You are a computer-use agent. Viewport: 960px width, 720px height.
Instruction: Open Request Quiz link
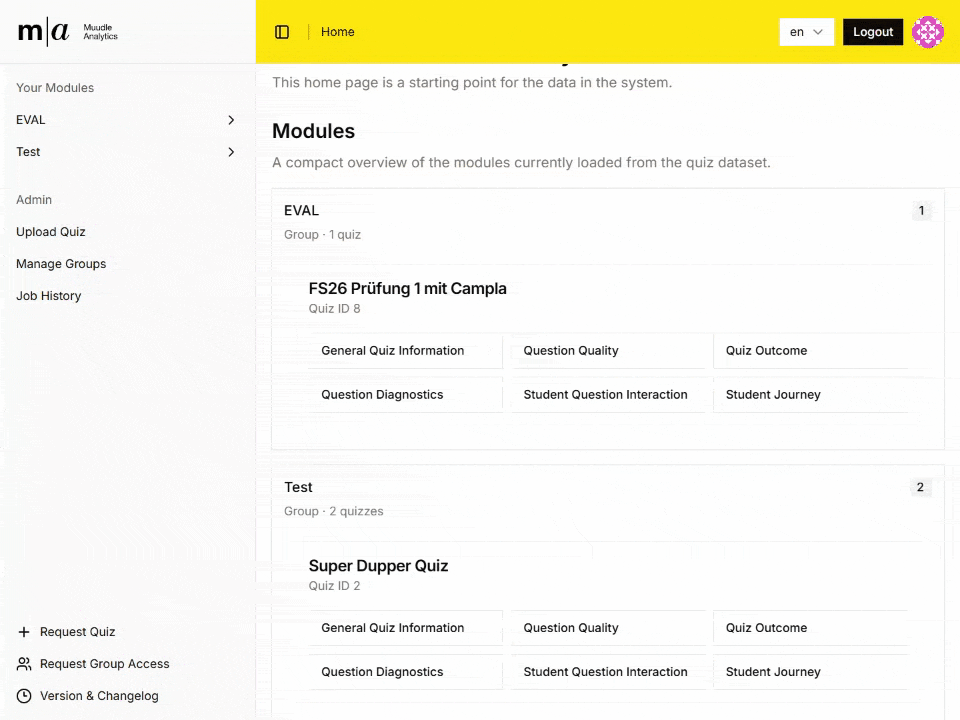(x=78, y=632)
